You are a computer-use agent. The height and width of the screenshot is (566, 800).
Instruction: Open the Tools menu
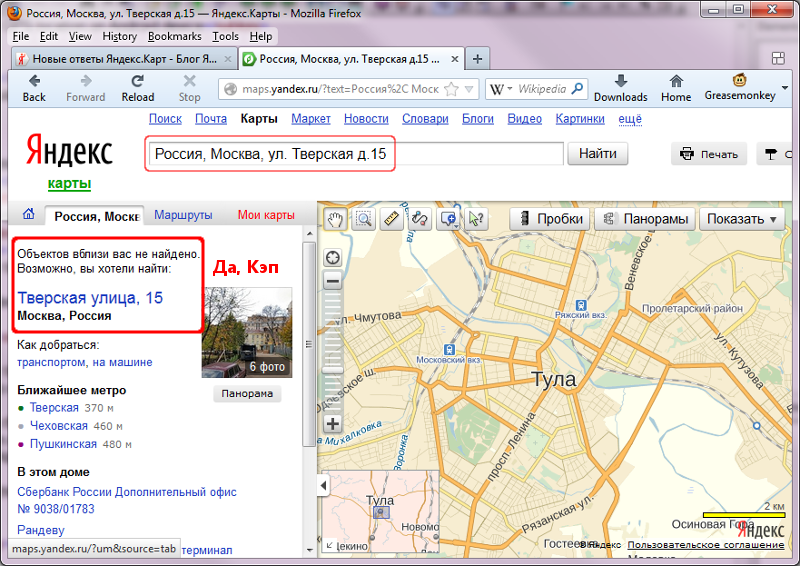click(226, 36)
